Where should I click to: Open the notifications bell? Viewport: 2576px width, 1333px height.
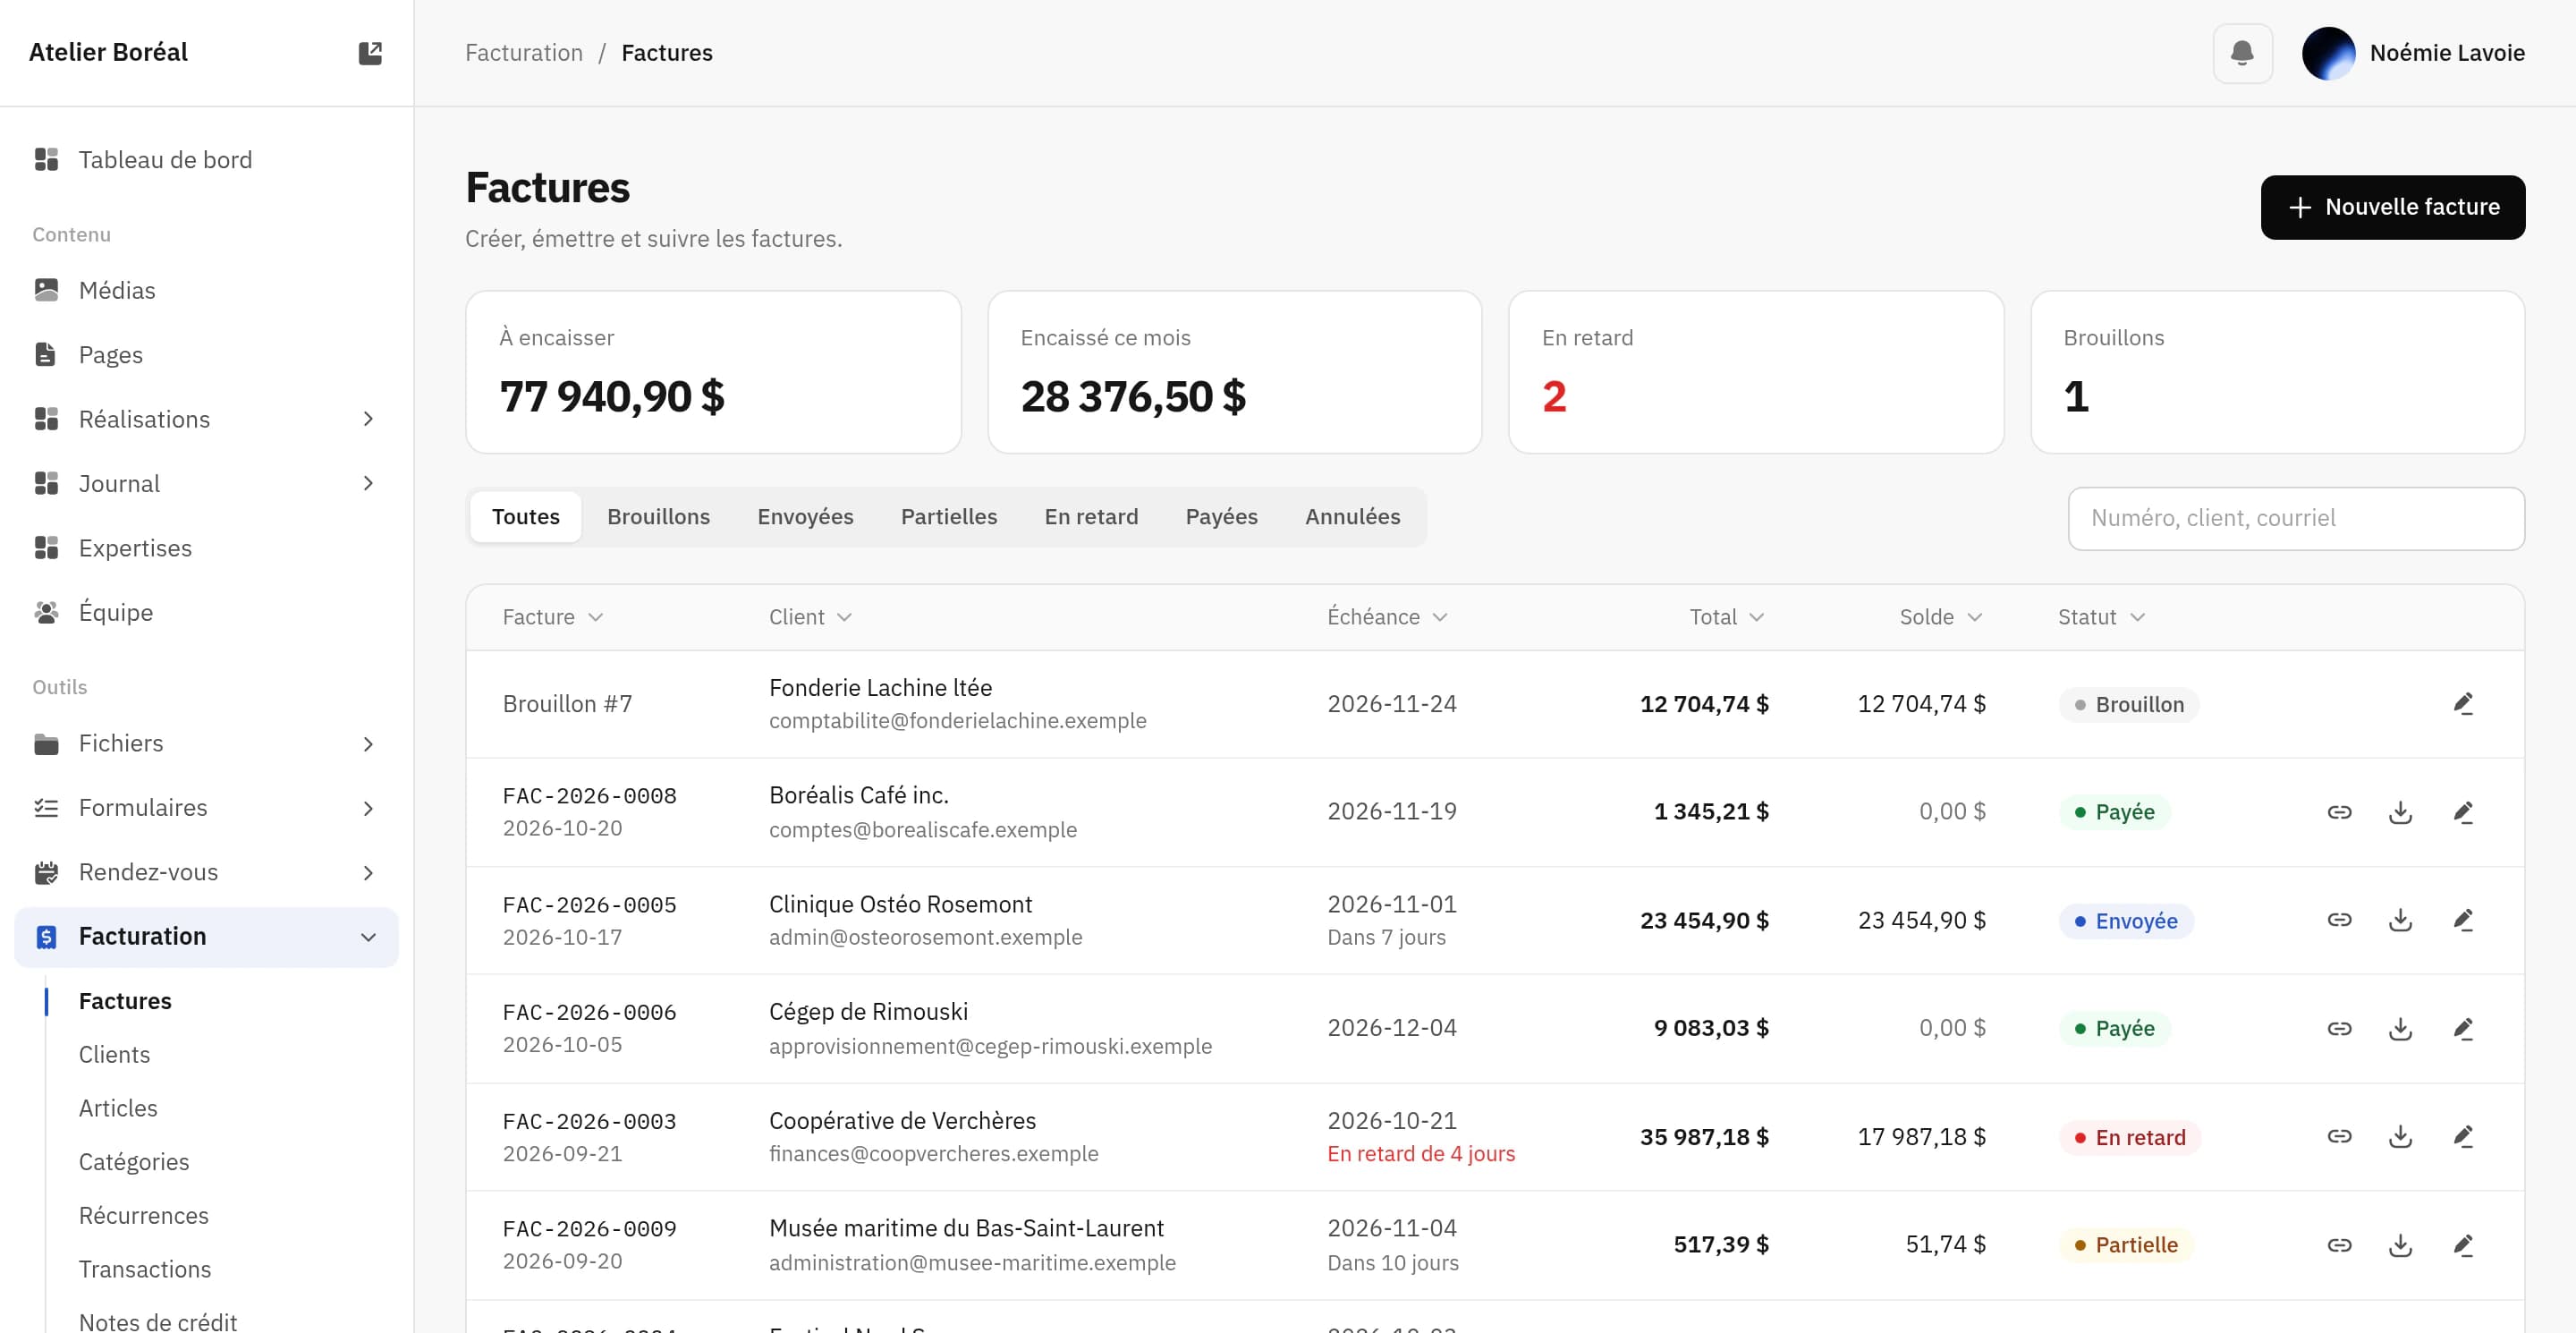(2242, 53)
